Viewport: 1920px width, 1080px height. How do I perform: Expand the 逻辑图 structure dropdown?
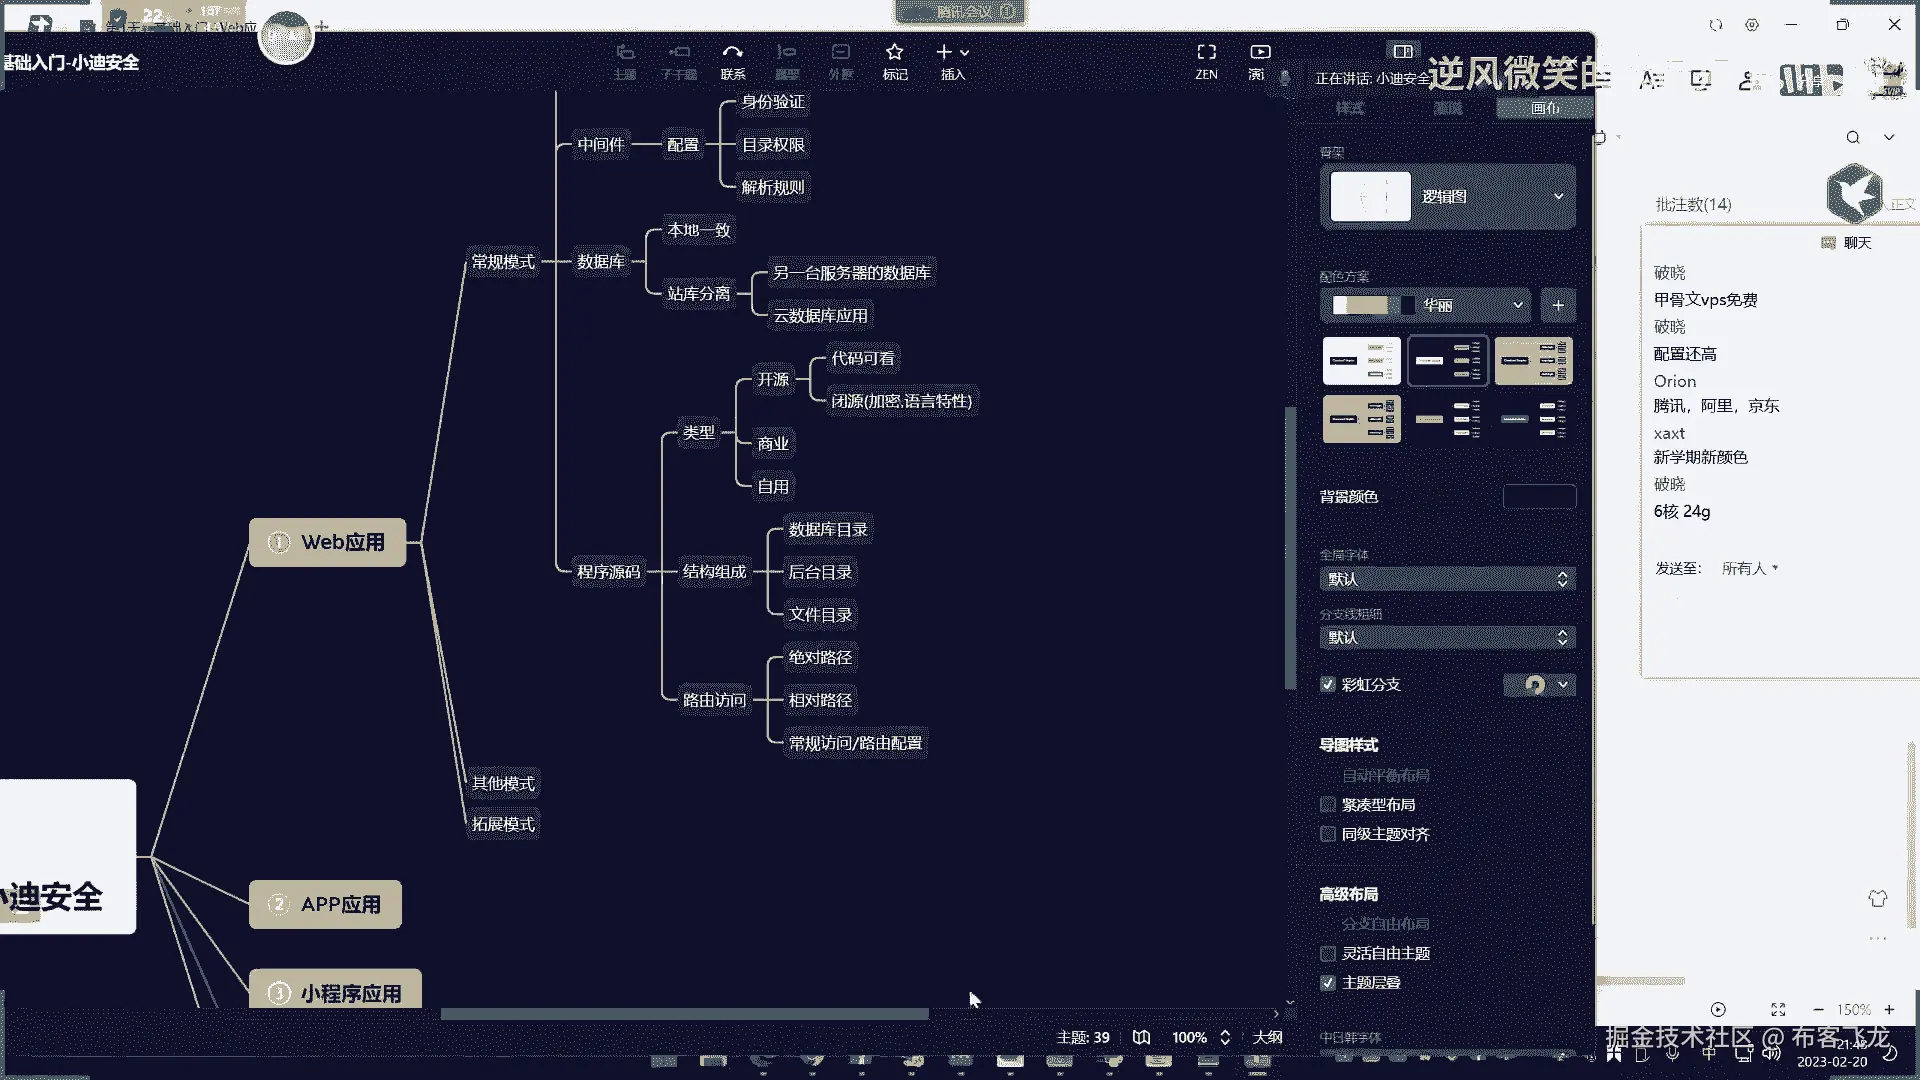pos(1558,197)
